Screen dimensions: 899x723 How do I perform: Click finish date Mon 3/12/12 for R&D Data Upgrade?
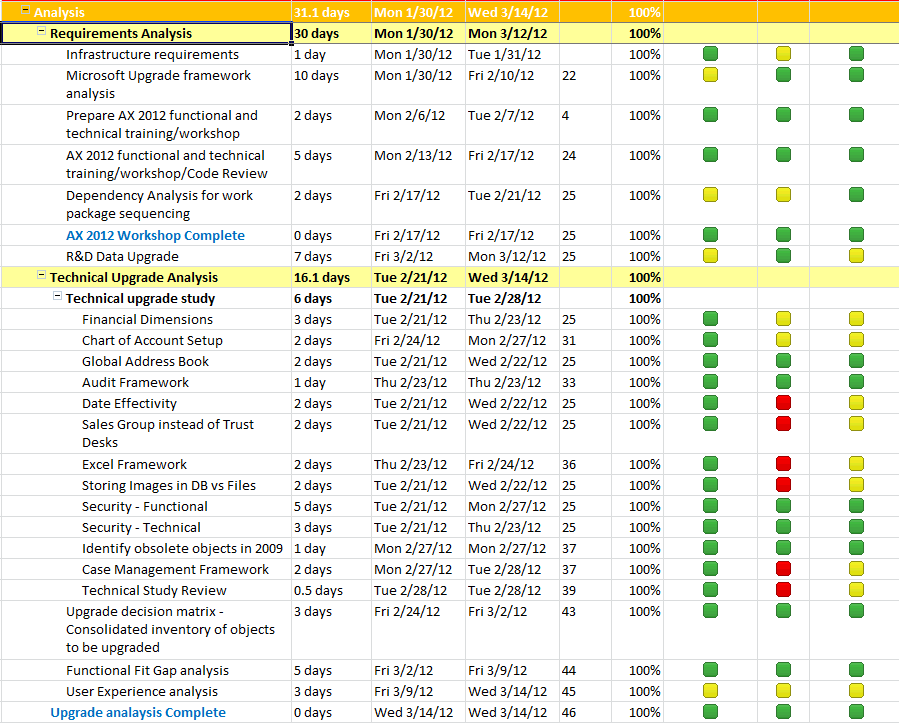507,256
